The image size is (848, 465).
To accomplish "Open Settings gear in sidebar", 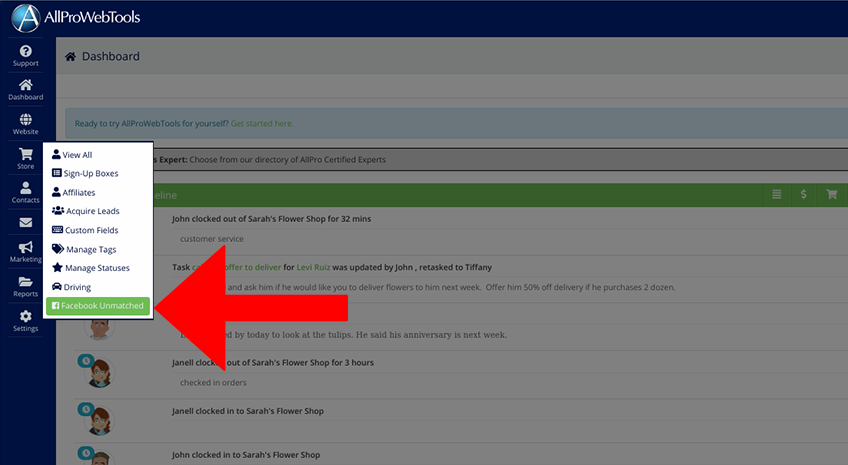I will click(x=25, y=321).
